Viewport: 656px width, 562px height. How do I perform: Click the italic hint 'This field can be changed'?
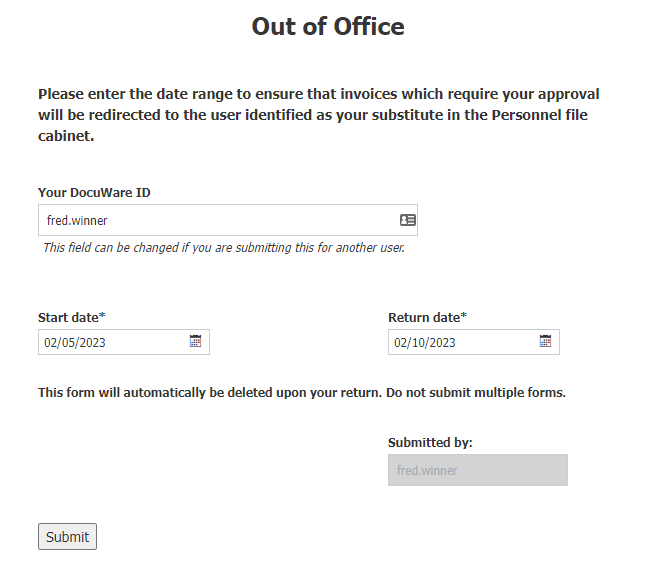[224, 248]
